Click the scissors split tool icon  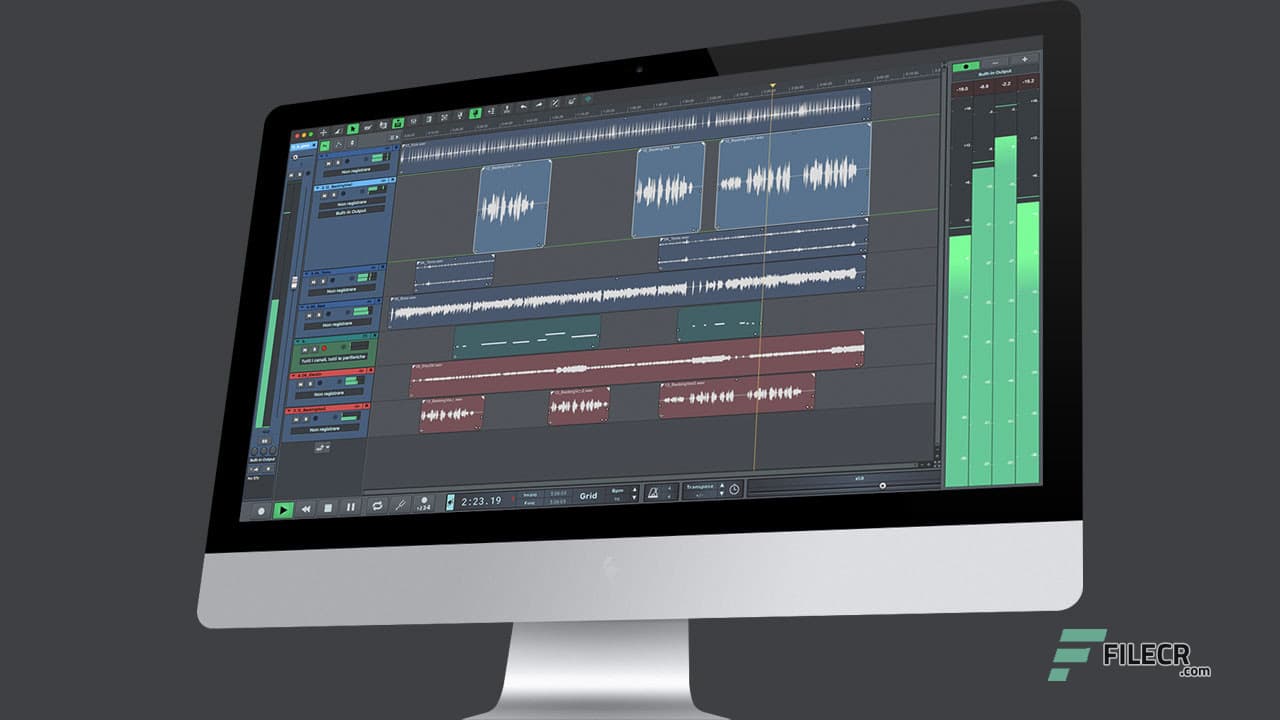pos(460,116)
